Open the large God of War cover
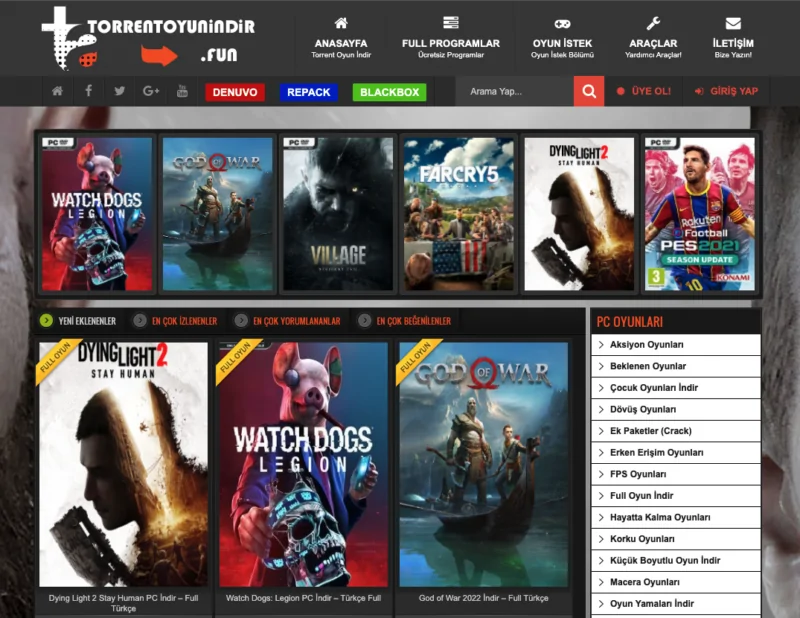This screenshot has width=800, height=618. point(484,464)
